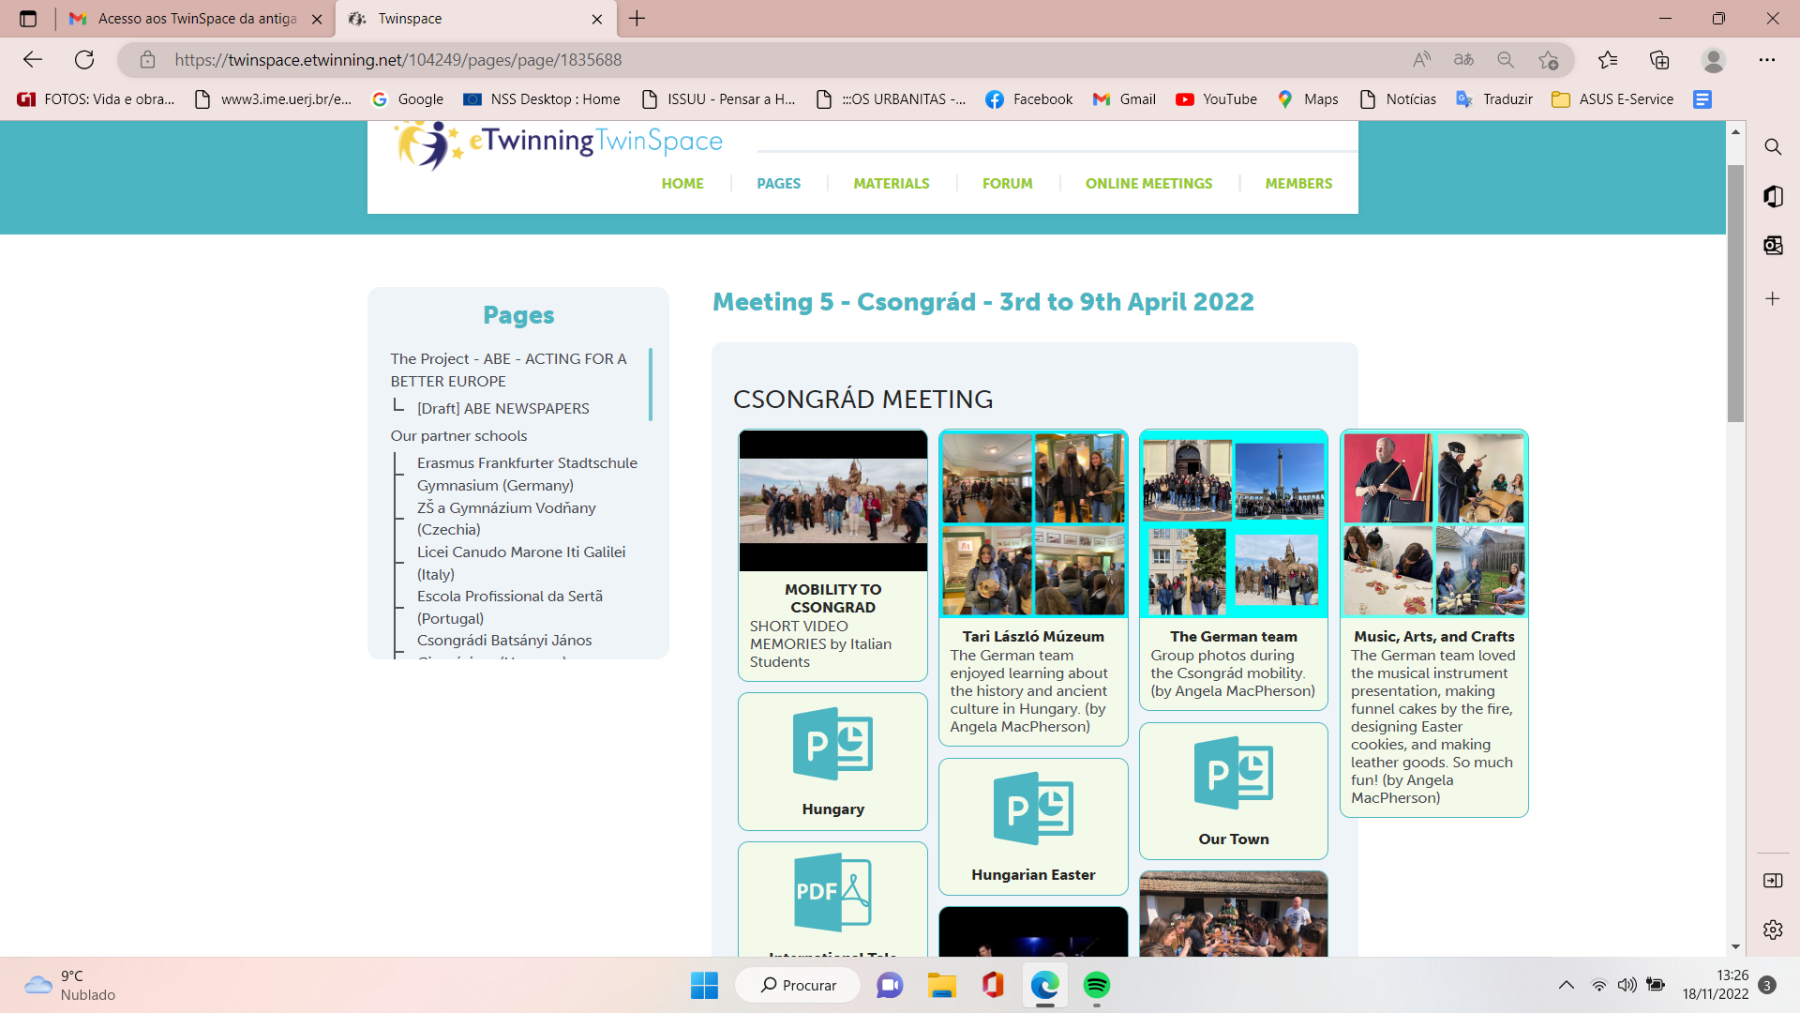
Task: Open Csongrádi Batsányi János page
Action: coord(504,640)
